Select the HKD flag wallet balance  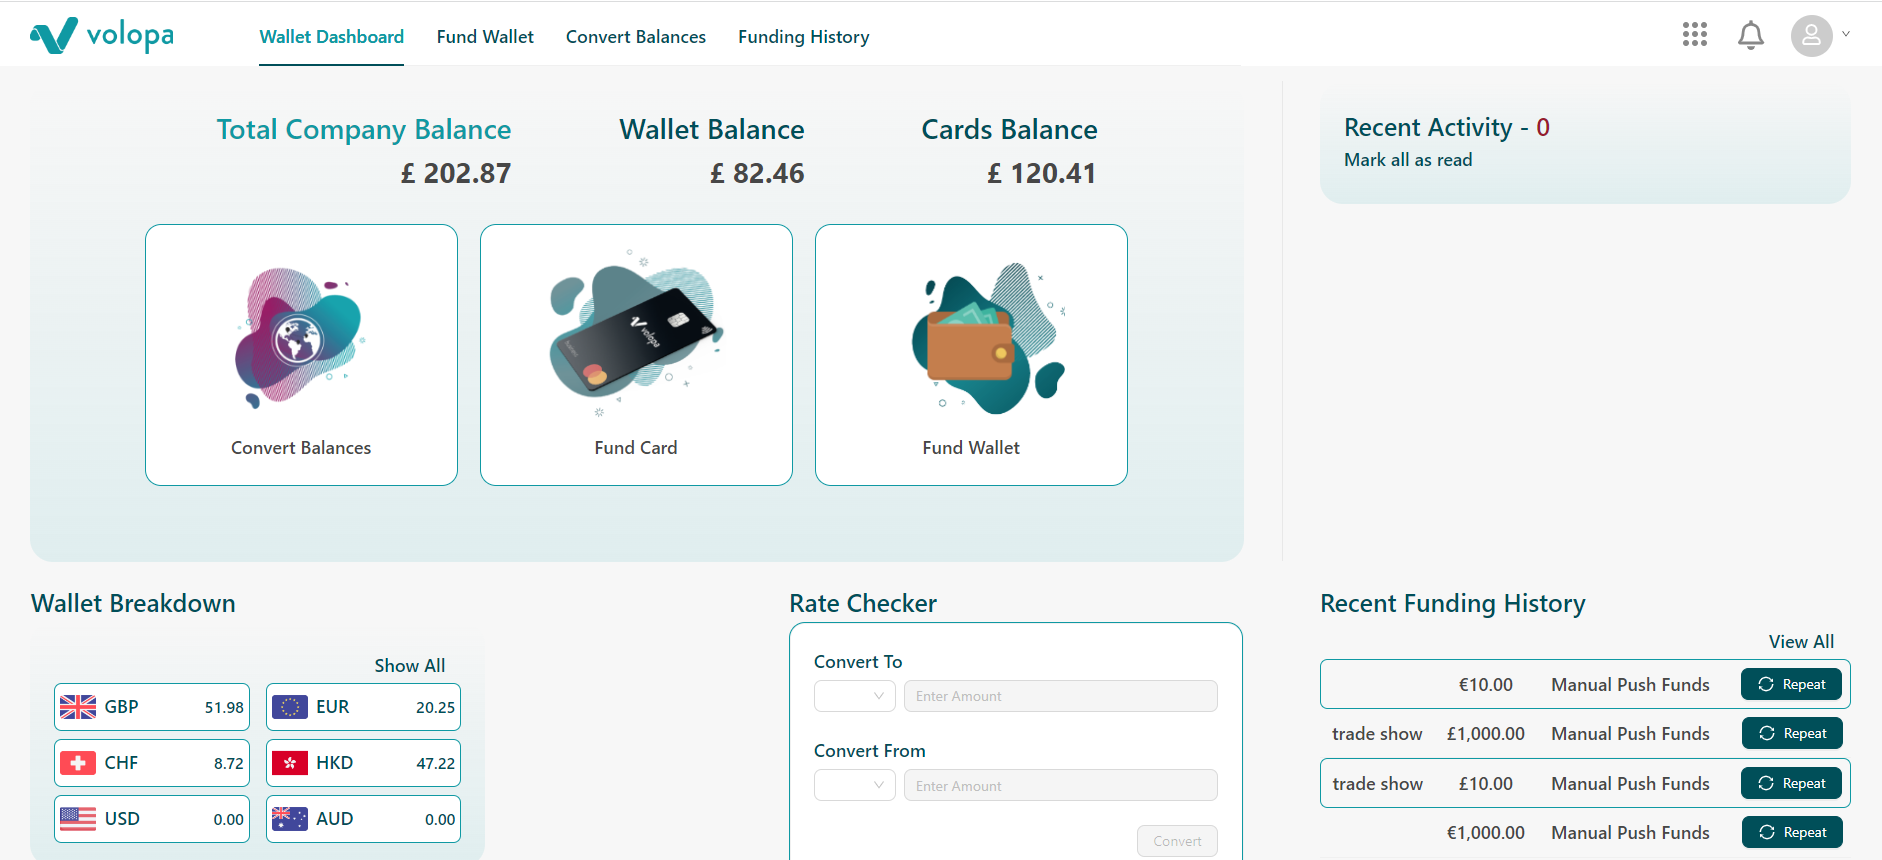(x=363, y=763)
